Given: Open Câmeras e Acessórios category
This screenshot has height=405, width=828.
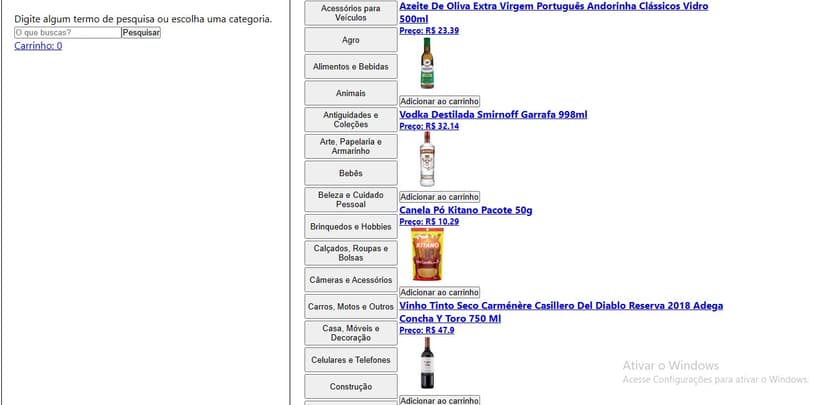Looking at the screenshot, I should (351, 280).
